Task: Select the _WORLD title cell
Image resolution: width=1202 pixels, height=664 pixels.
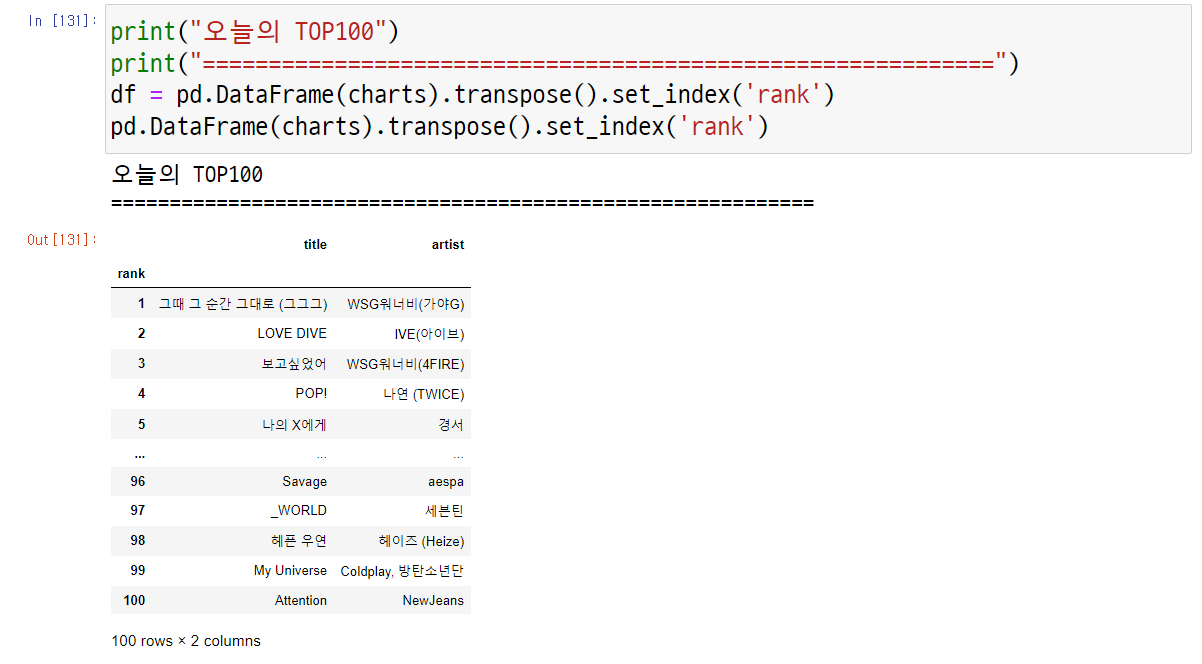Action: 299,510
